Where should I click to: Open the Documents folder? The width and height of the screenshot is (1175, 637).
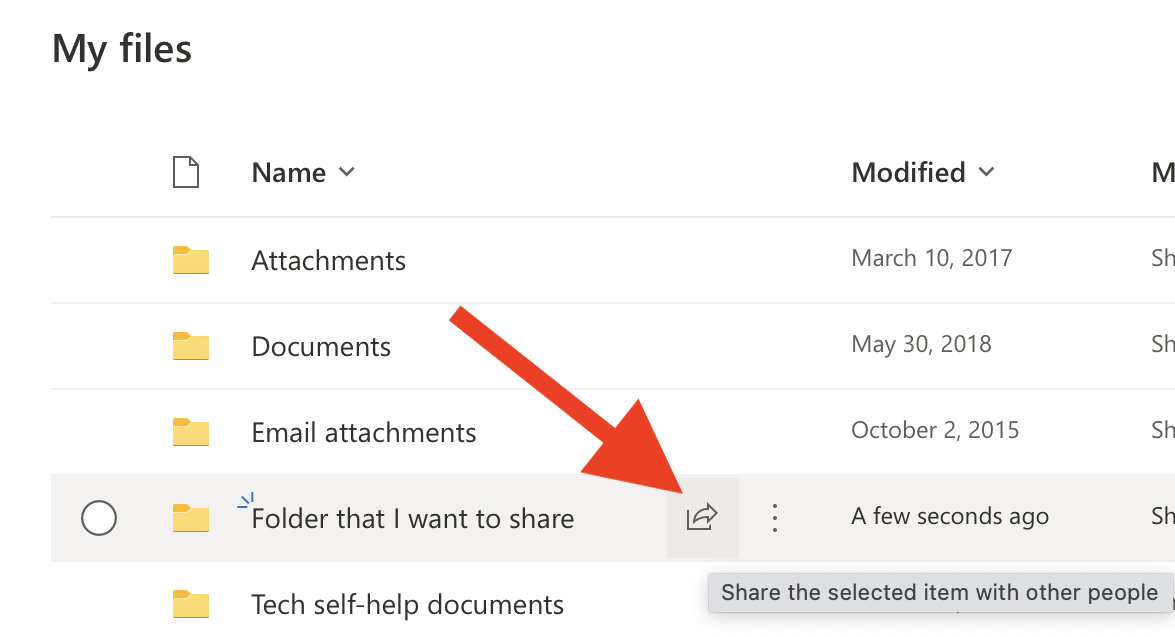pos(321,347)
